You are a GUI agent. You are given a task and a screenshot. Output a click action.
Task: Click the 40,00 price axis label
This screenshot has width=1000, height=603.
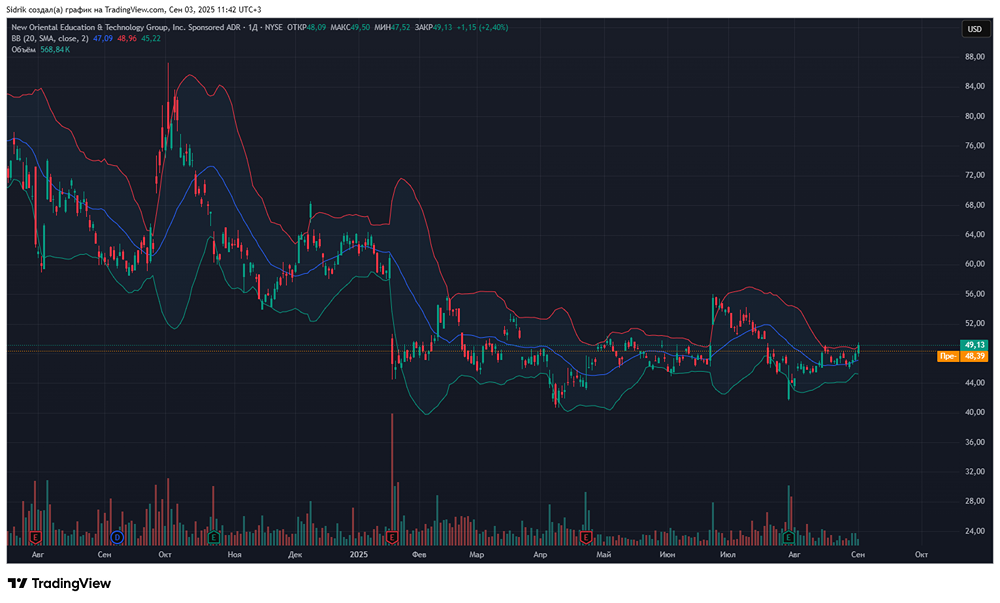974,412
